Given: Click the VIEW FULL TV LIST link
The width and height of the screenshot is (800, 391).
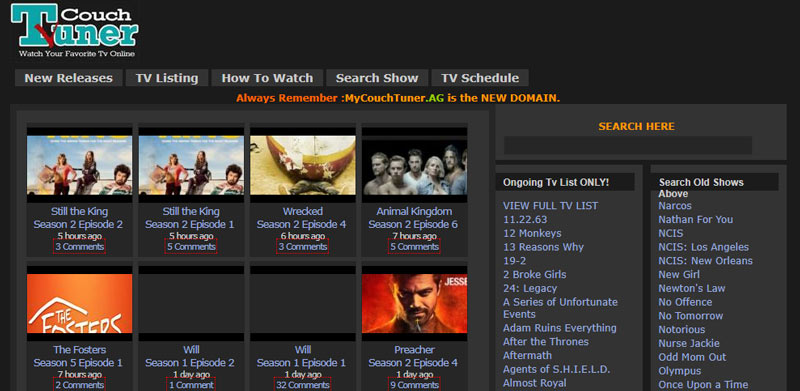Looking at the screenshot, I should (x=551, y=206).
